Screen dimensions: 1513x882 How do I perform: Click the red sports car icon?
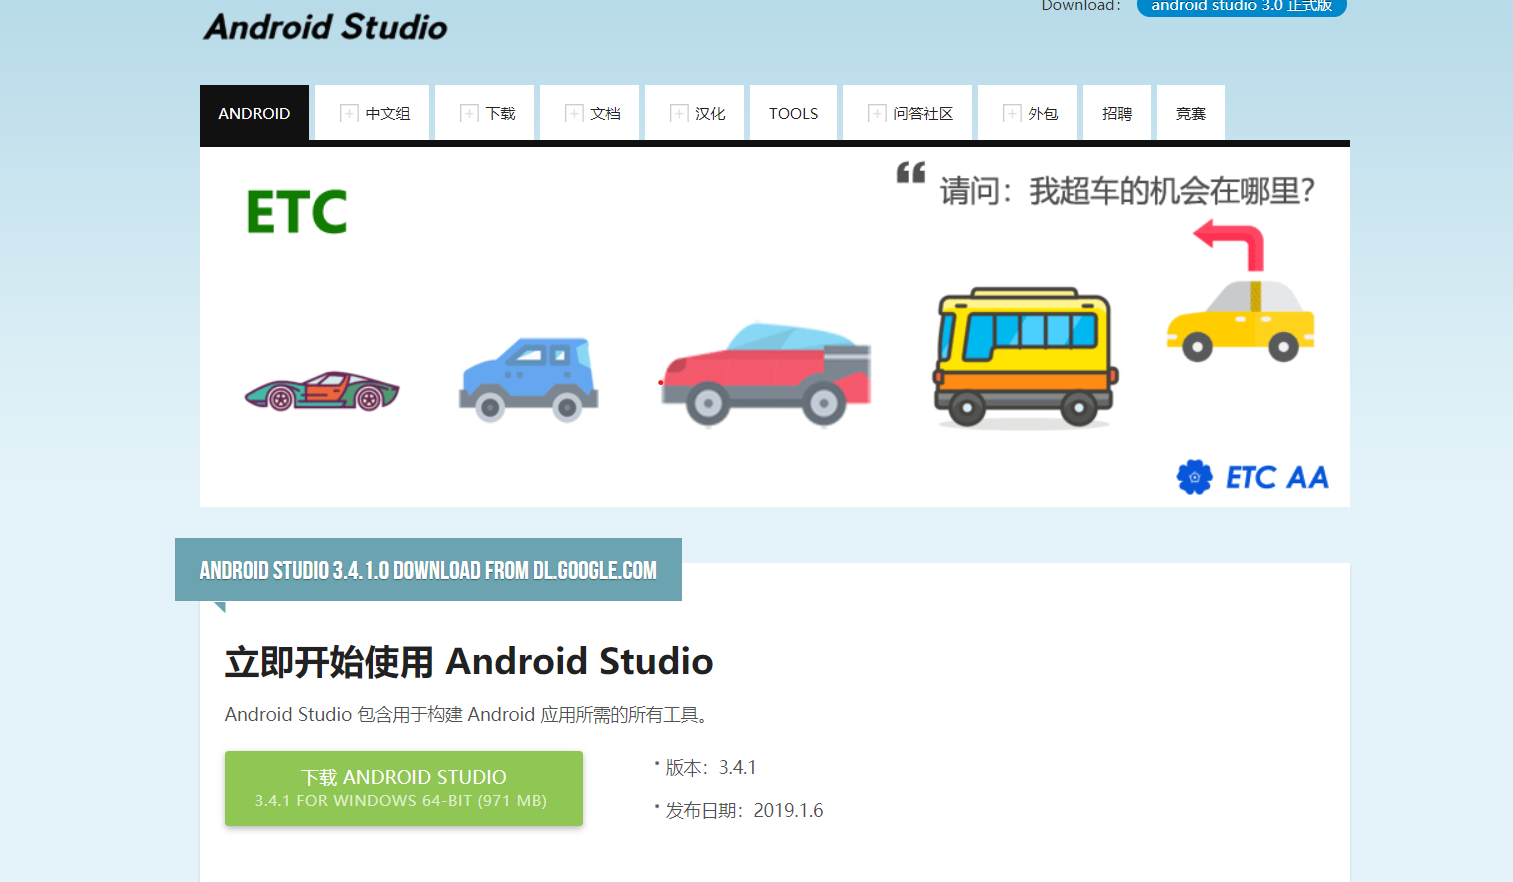766,374
